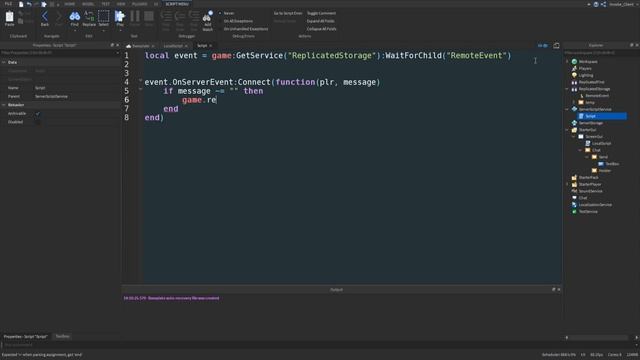Click Toggle Comment action
640x360 pixels.
(x=321, y=13)
